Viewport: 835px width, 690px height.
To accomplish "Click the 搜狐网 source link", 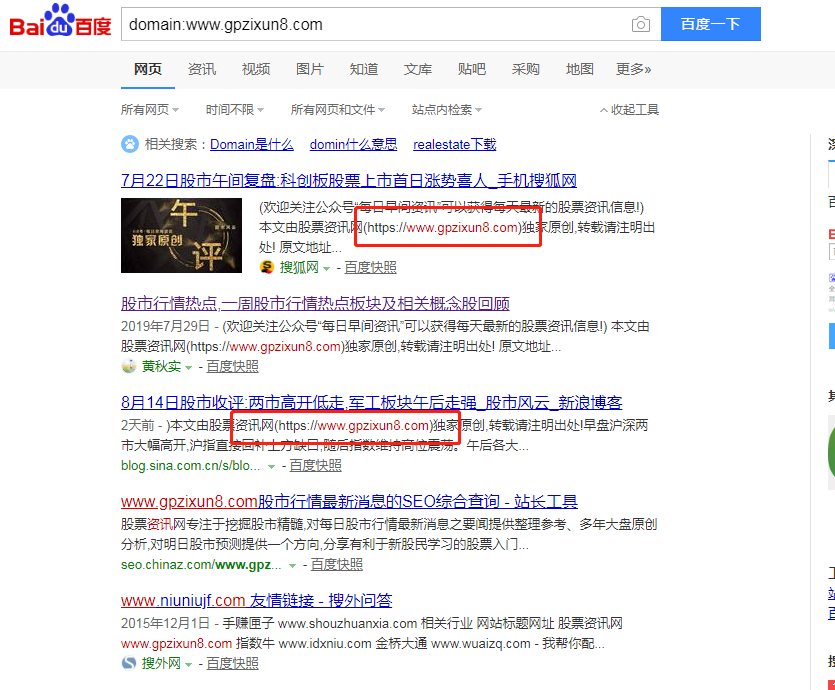I will [x=299, y=267].
